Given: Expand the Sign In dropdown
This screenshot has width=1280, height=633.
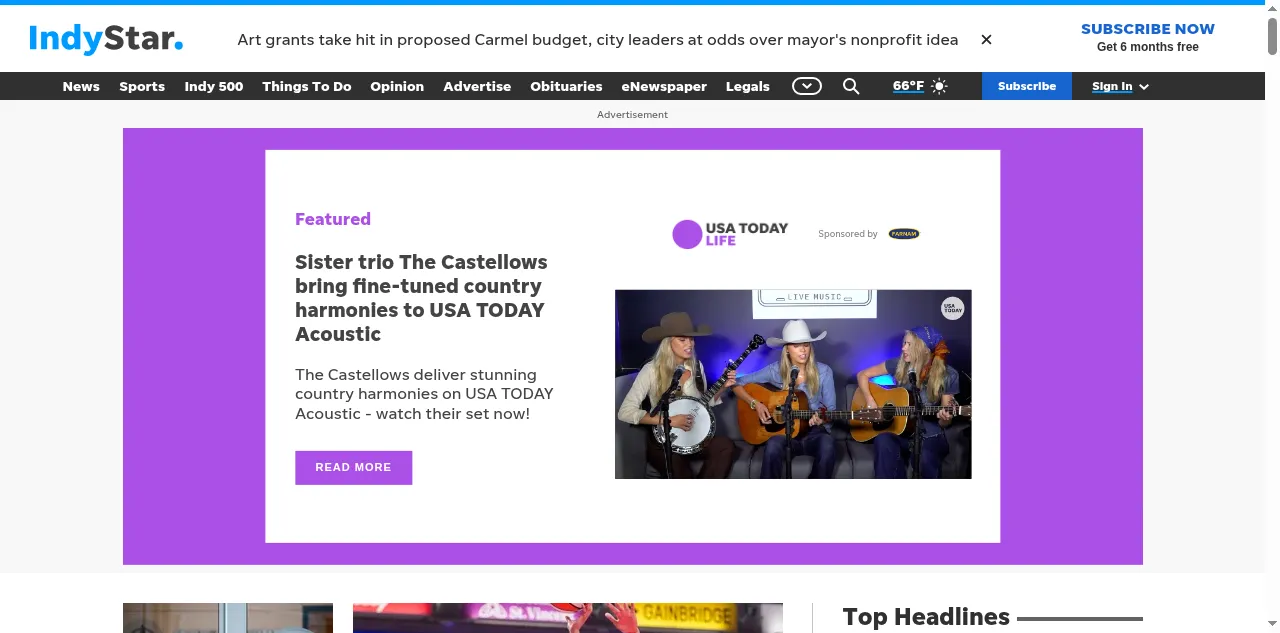Looking at the screenshot, I should point(1120,86).
